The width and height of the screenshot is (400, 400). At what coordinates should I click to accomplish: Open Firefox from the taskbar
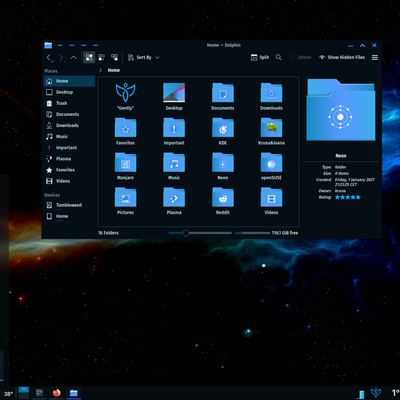click(57, 393)
